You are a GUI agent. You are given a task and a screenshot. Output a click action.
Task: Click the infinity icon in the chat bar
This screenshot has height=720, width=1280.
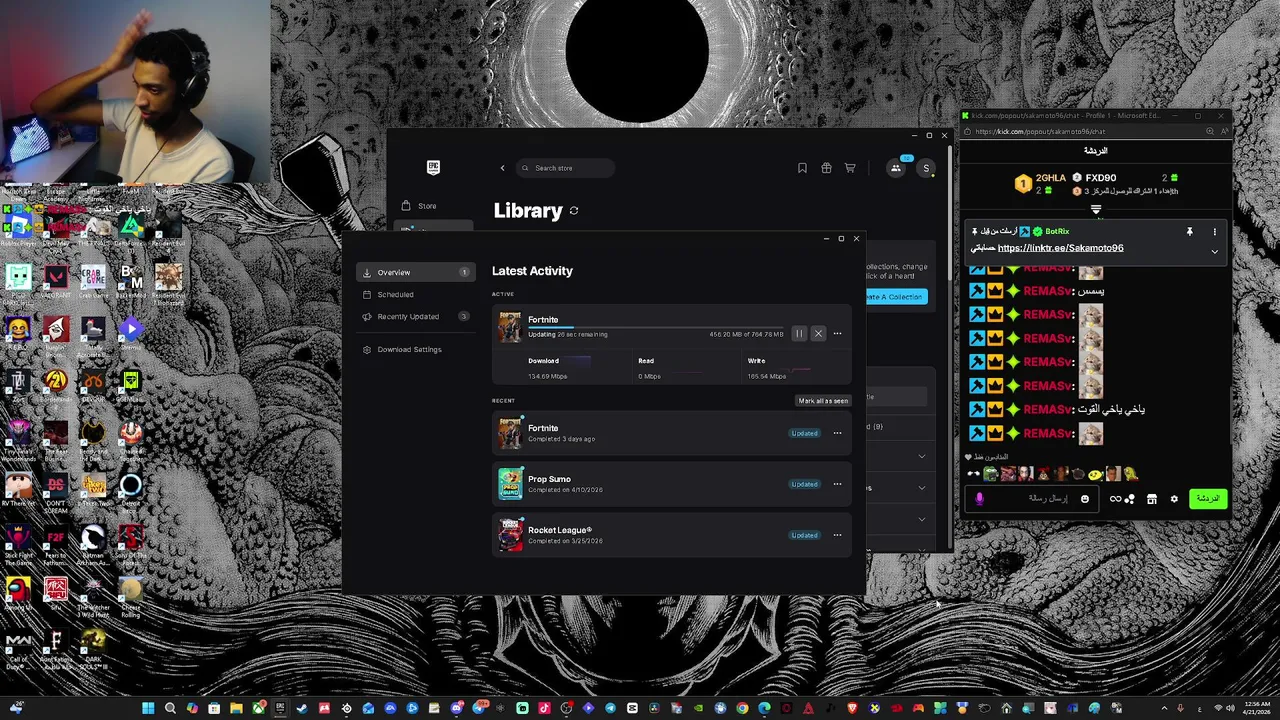tap(1115, 499)
